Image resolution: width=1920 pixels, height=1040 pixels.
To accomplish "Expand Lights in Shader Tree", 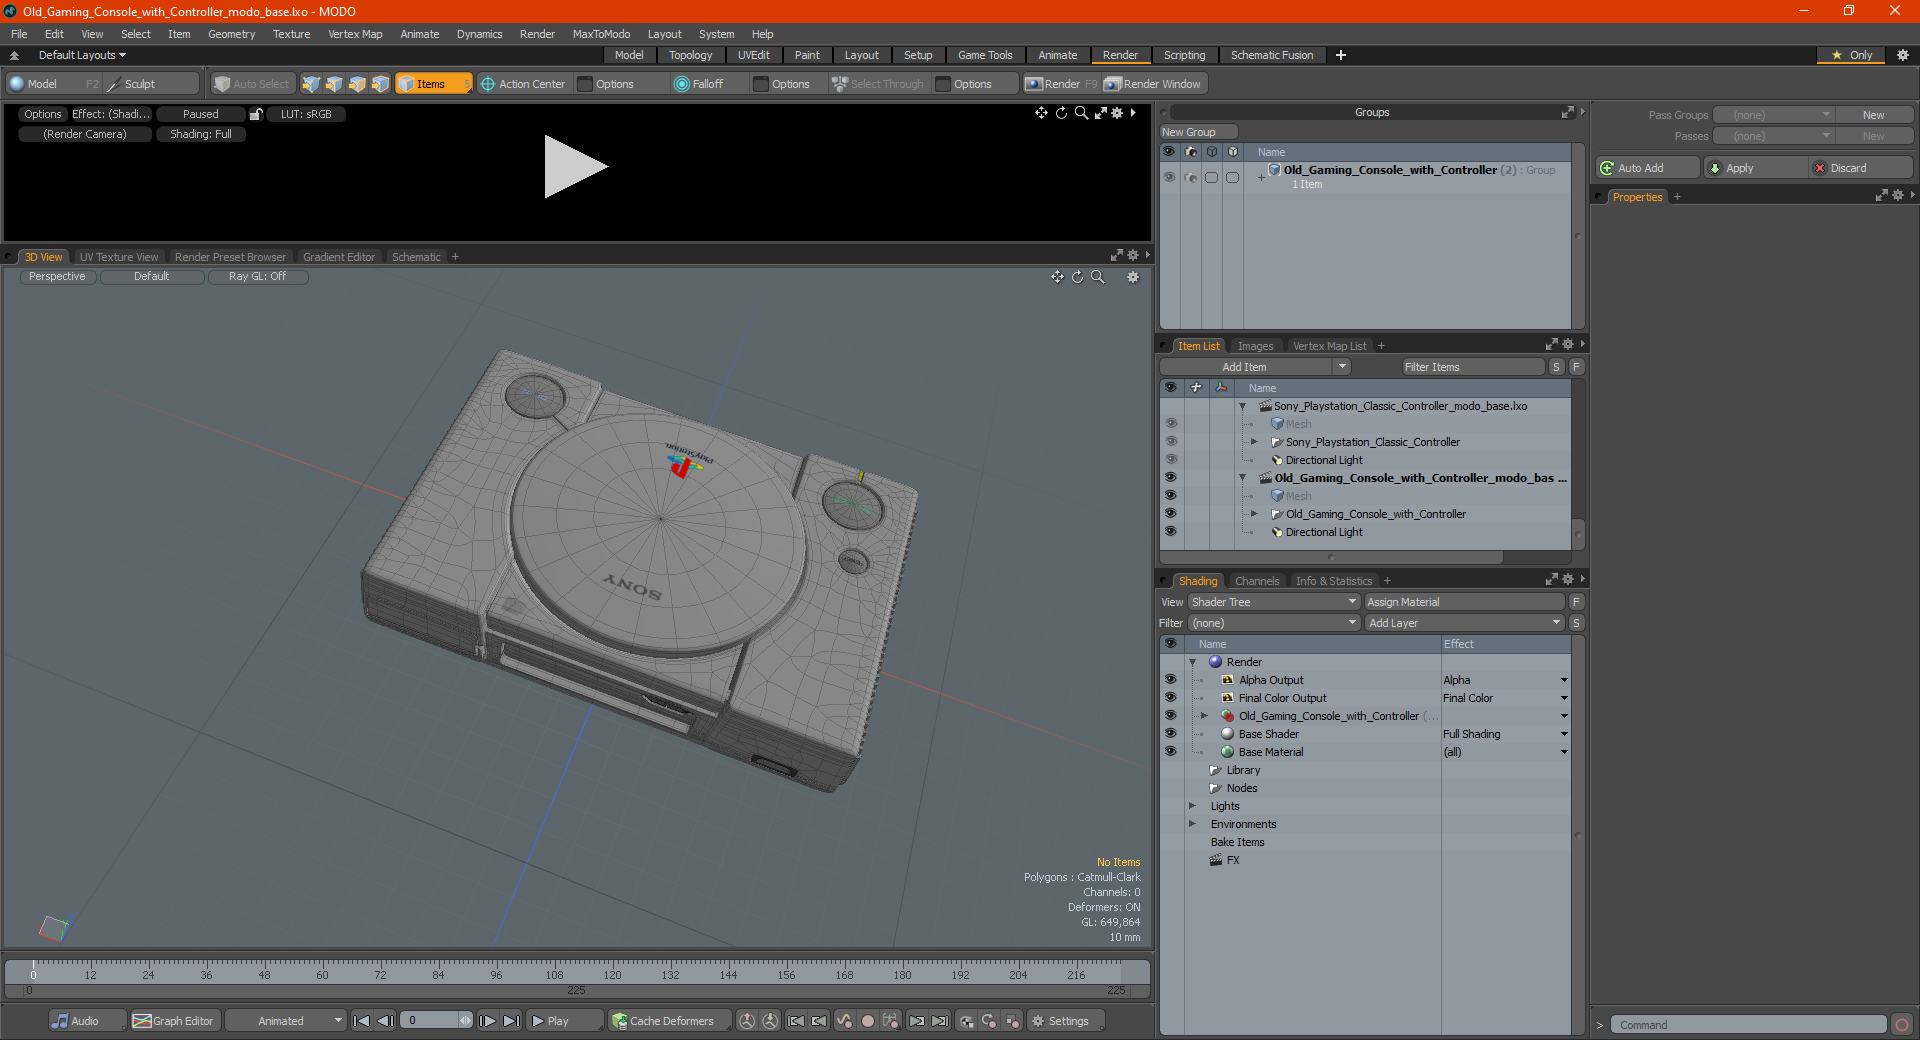I will [x=1192, y=806].
